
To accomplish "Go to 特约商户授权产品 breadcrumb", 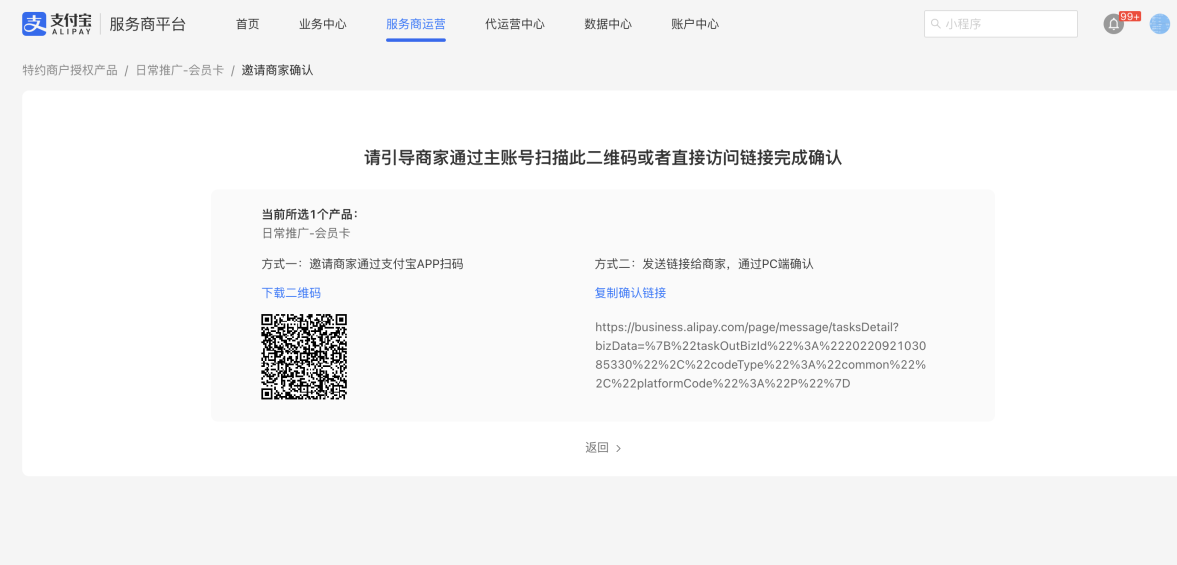I will [70, 71].
